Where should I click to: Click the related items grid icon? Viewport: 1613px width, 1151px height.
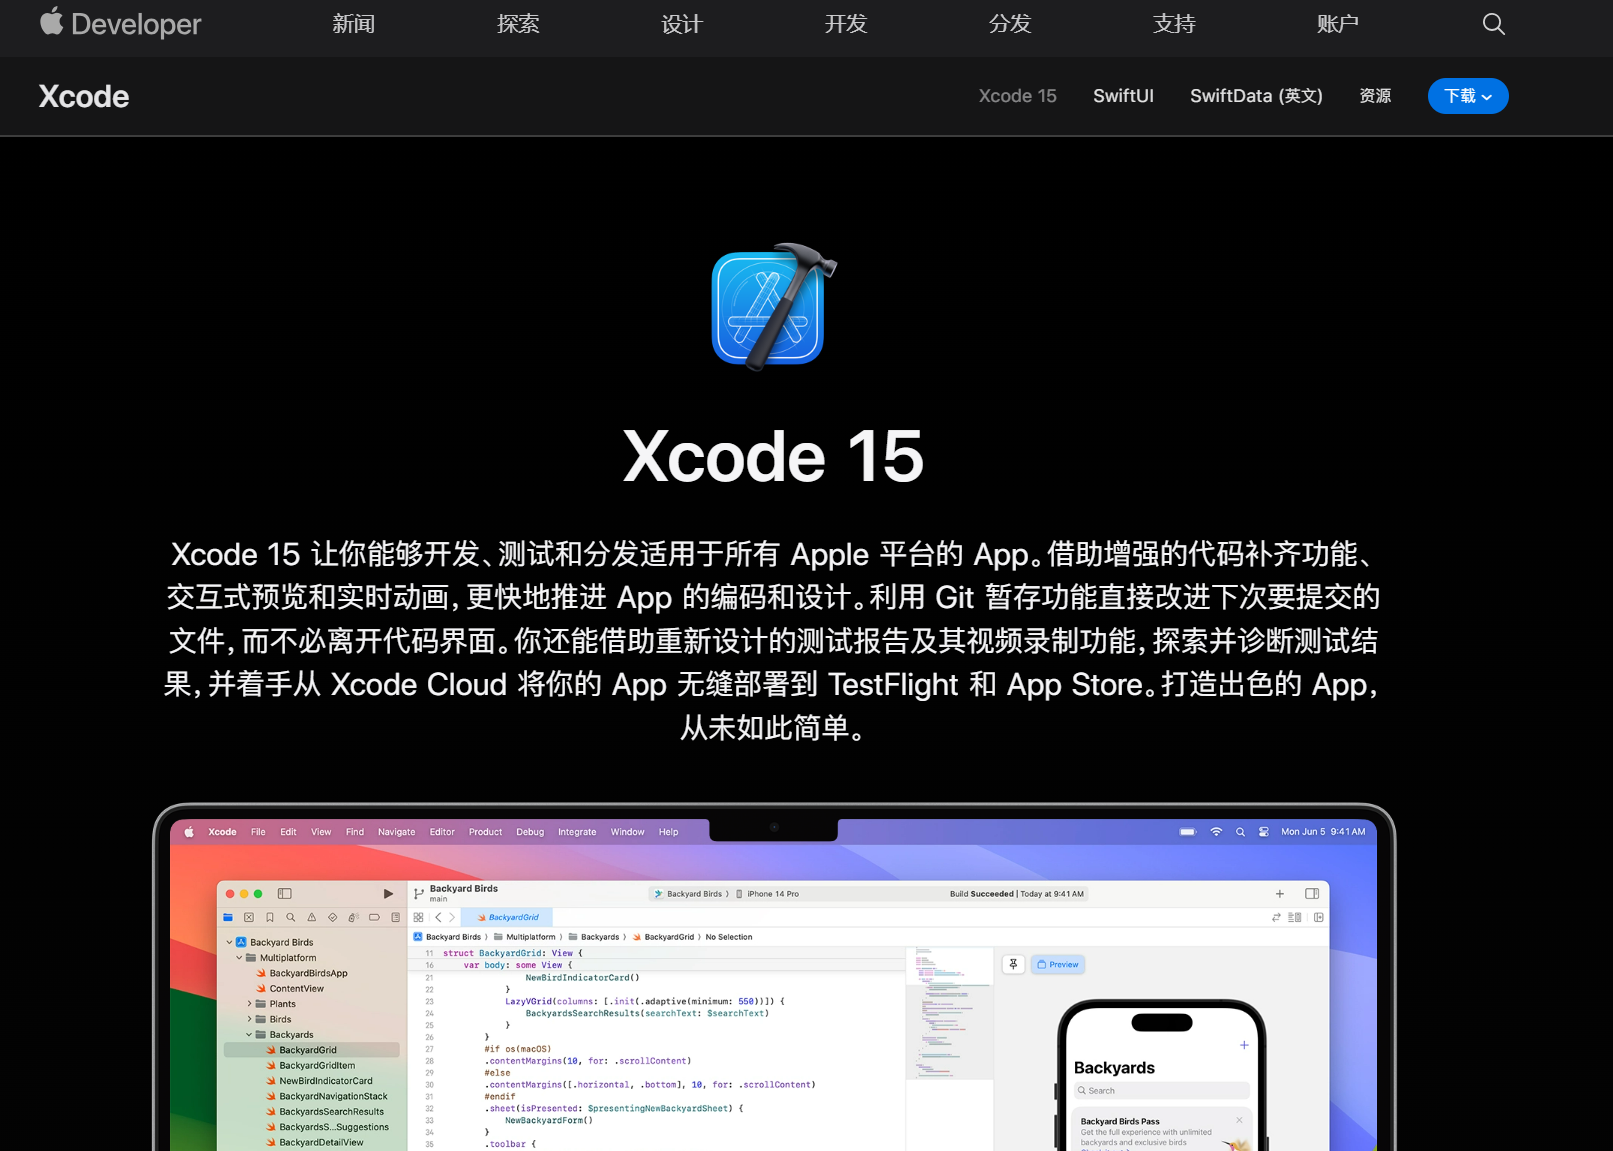419,917
